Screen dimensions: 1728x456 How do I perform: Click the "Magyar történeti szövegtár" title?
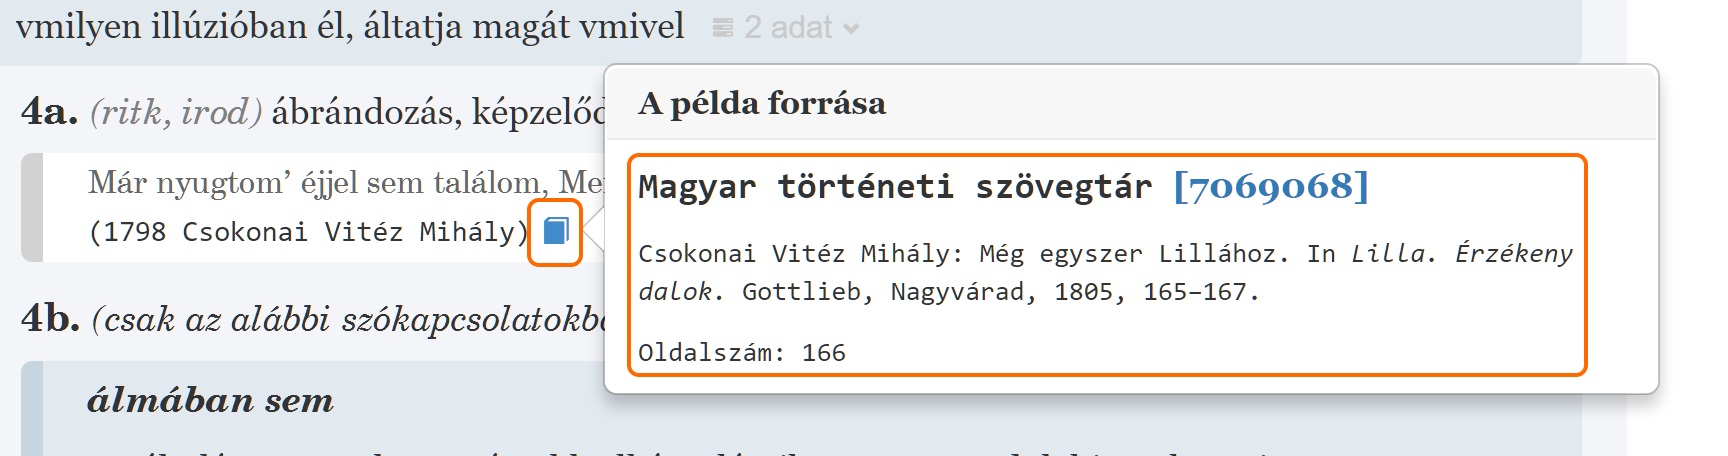[895, 187]
